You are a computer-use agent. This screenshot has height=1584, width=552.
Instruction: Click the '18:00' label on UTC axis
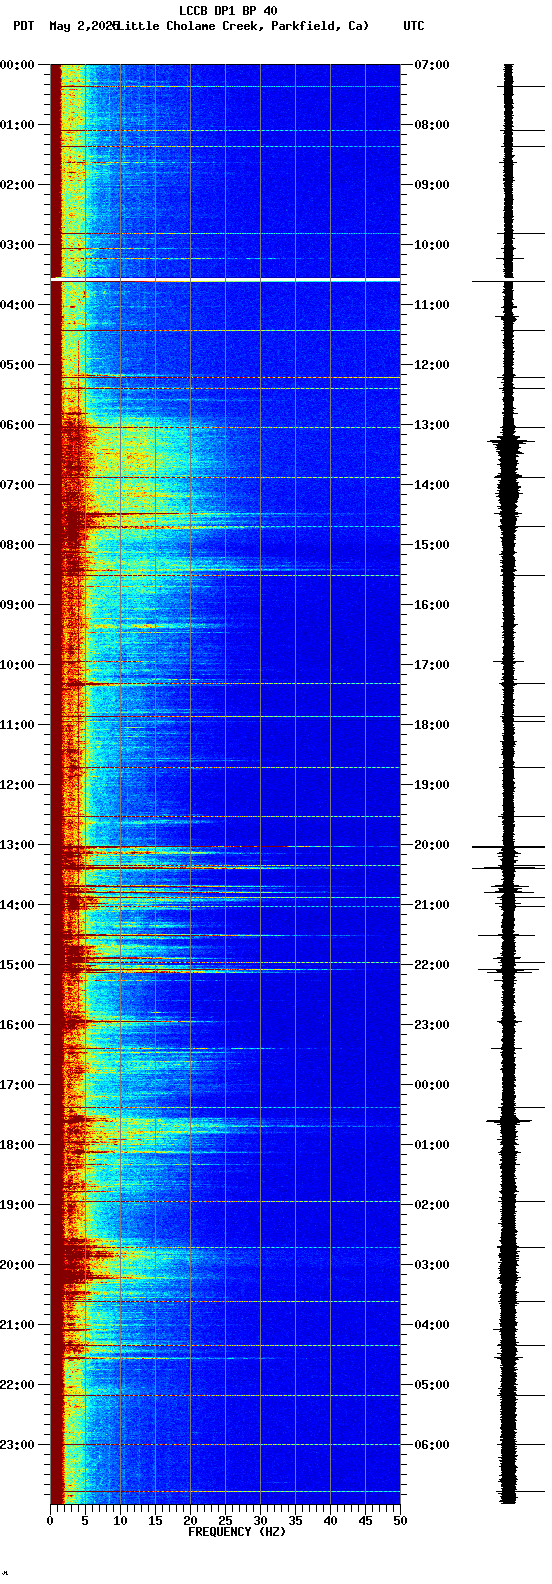coord(432,725)
